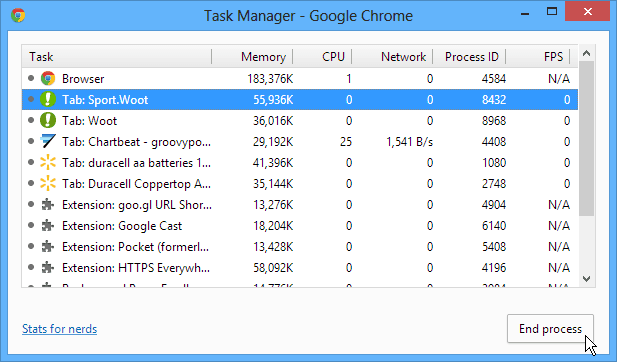Click the puzzle icon beside Google Cast extension
617x362 pixels.
pos(48,225)
